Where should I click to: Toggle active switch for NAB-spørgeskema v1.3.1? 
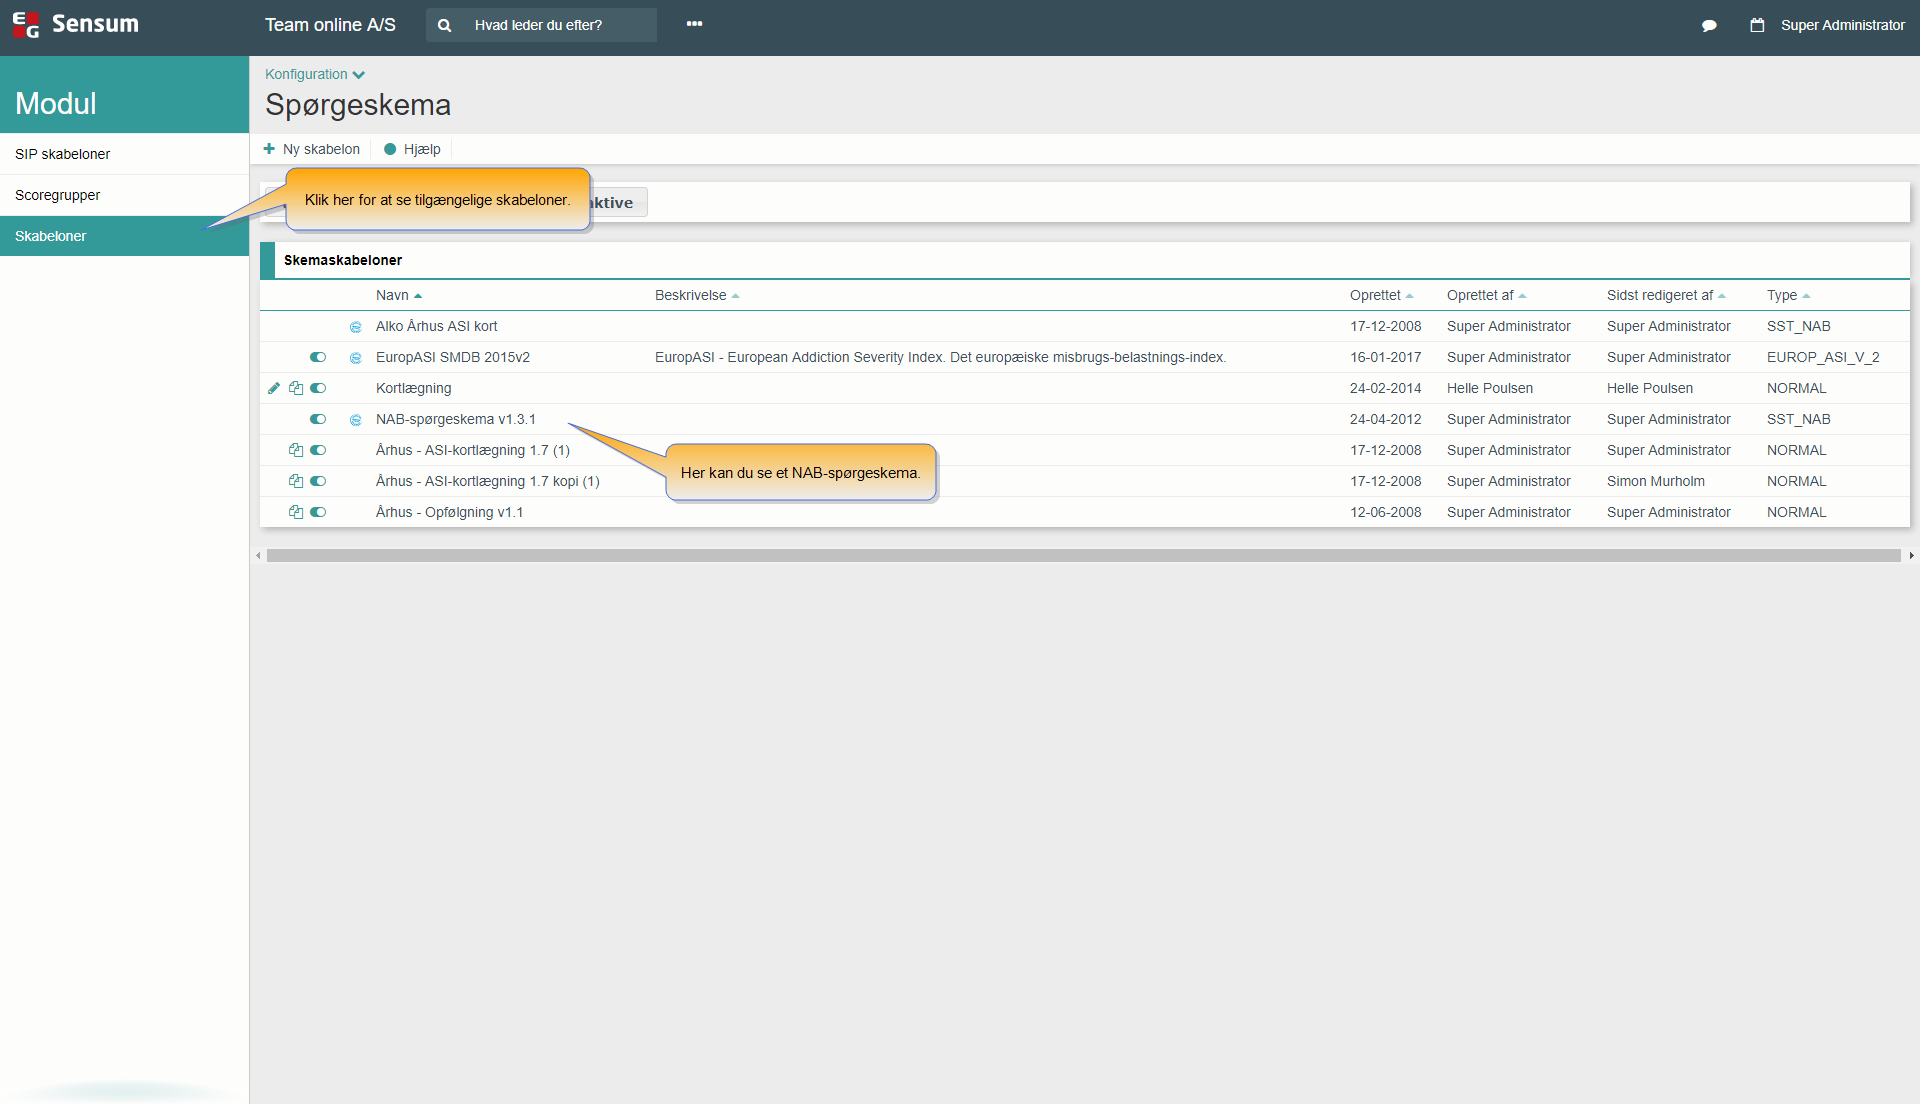[318, 419]
